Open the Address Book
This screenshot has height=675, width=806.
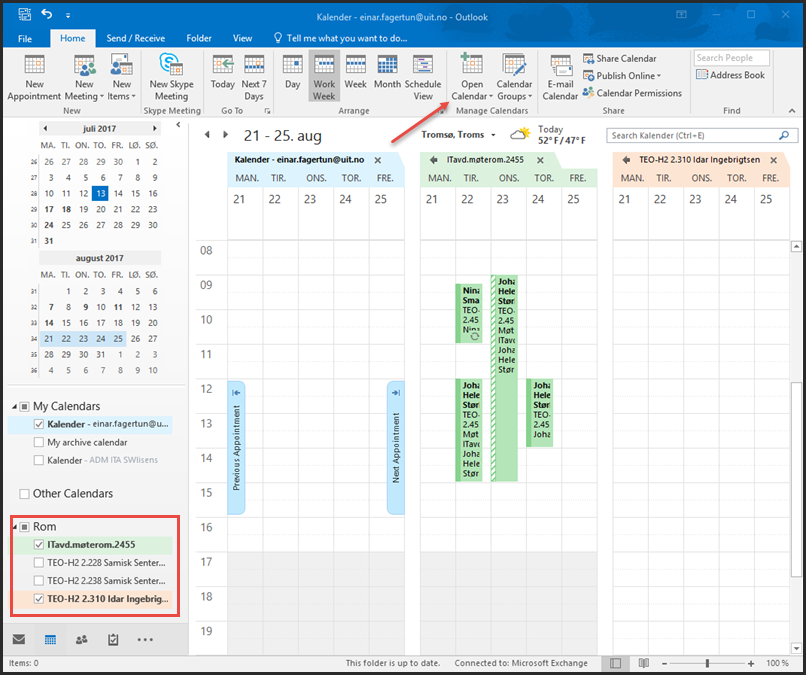(730, 75)
